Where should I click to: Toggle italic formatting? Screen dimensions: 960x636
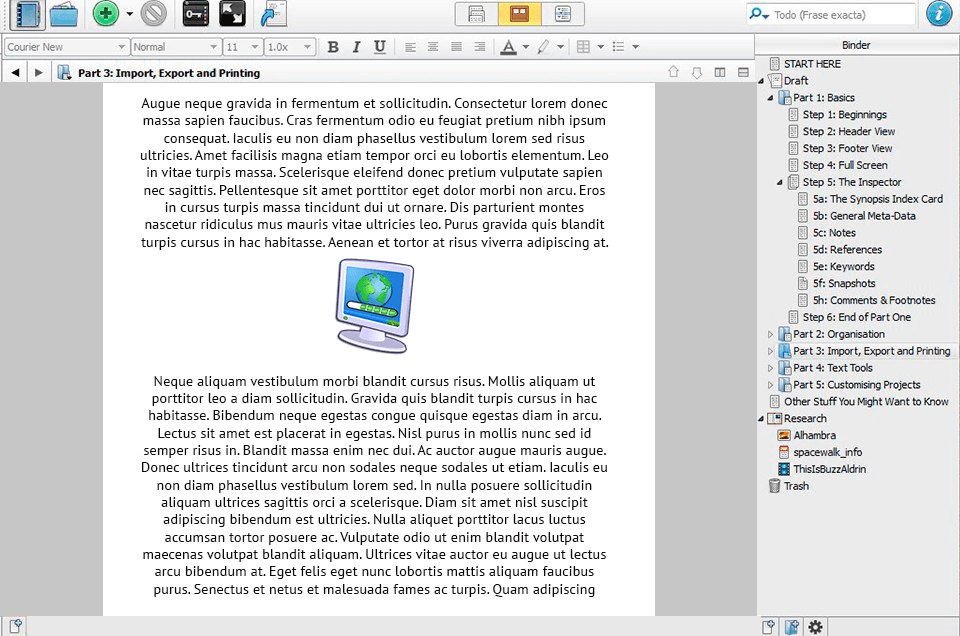click(x=356, y=47)
